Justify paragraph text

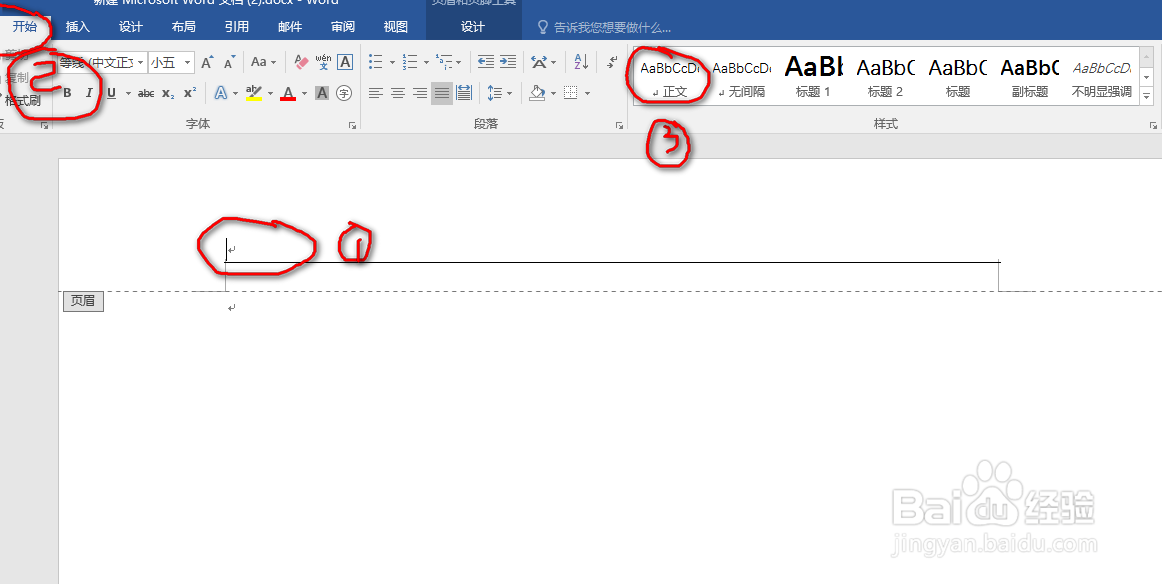tap(442, 93)
